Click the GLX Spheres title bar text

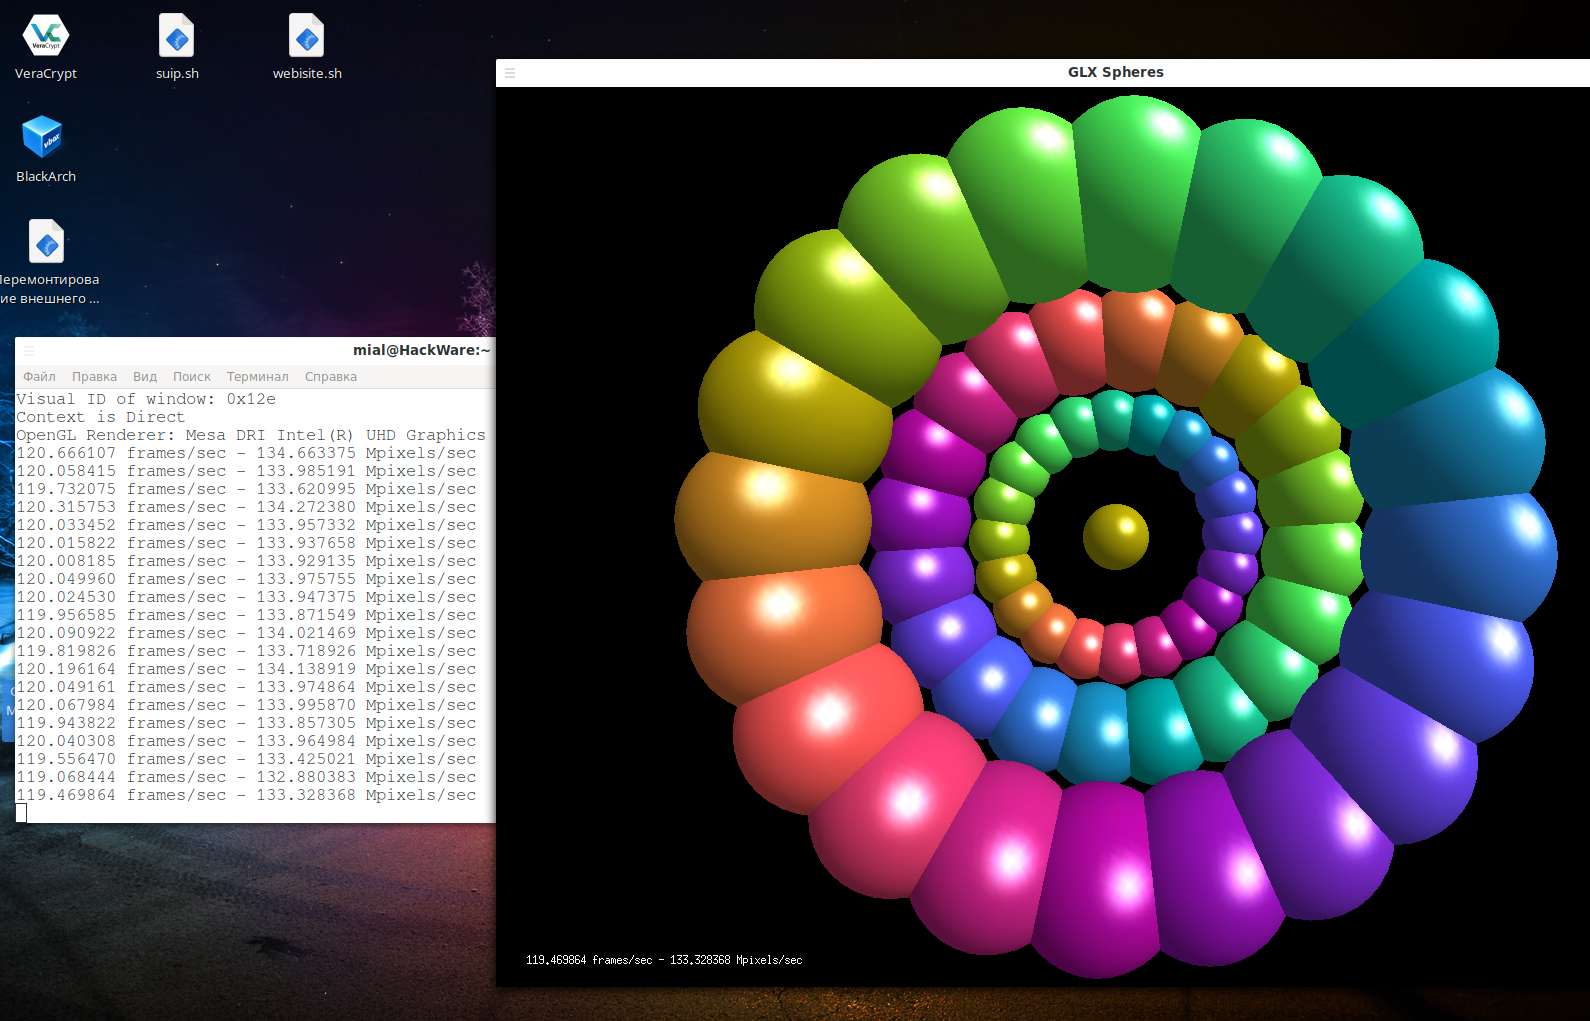pos(1115,72)
